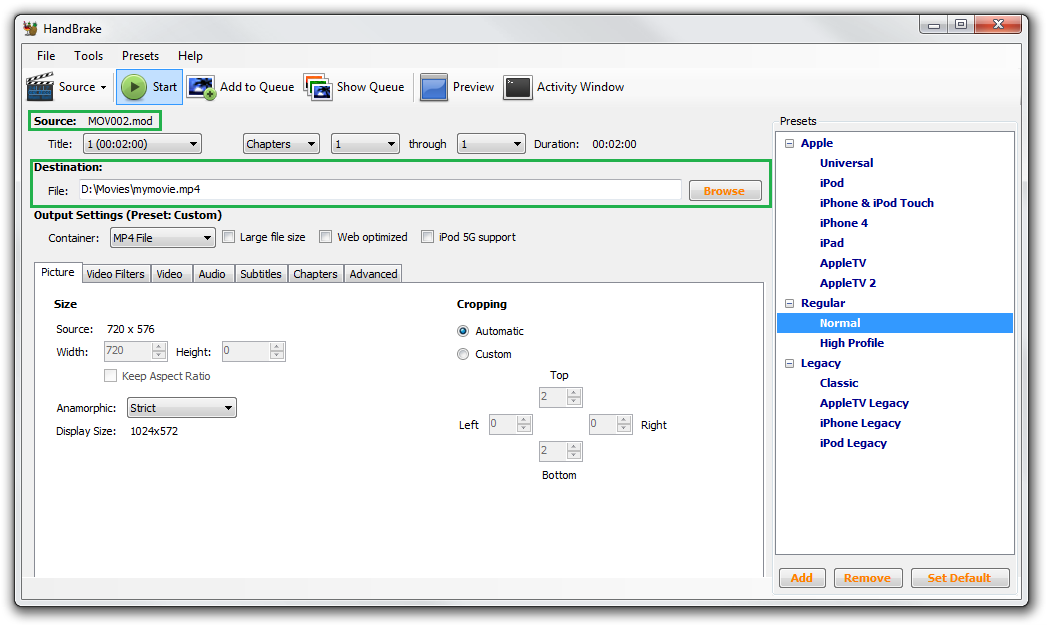Click the Set Default button
Screen dimensions: 1047x625
(x=960, y=578)
